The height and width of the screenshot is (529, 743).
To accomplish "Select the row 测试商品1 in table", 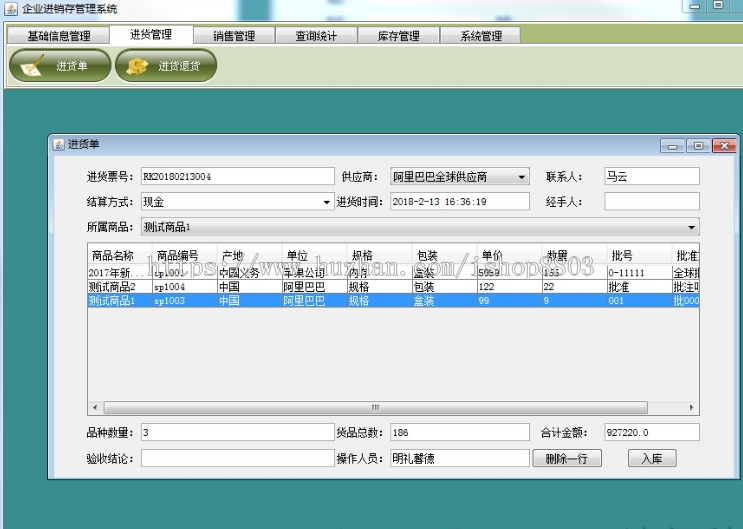I will click(393, 301).
